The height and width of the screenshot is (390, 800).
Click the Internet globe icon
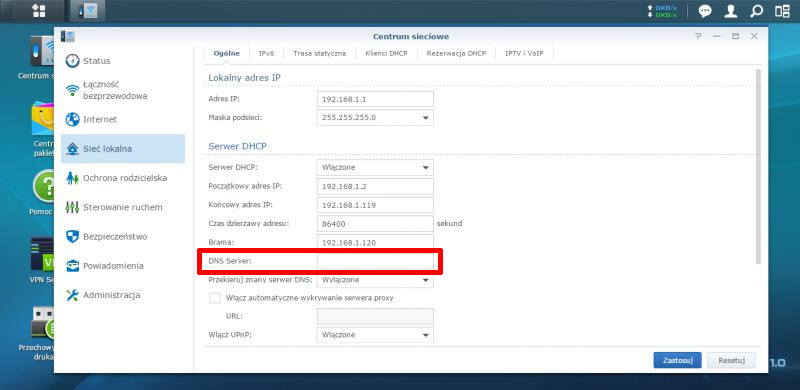point(73,119)
